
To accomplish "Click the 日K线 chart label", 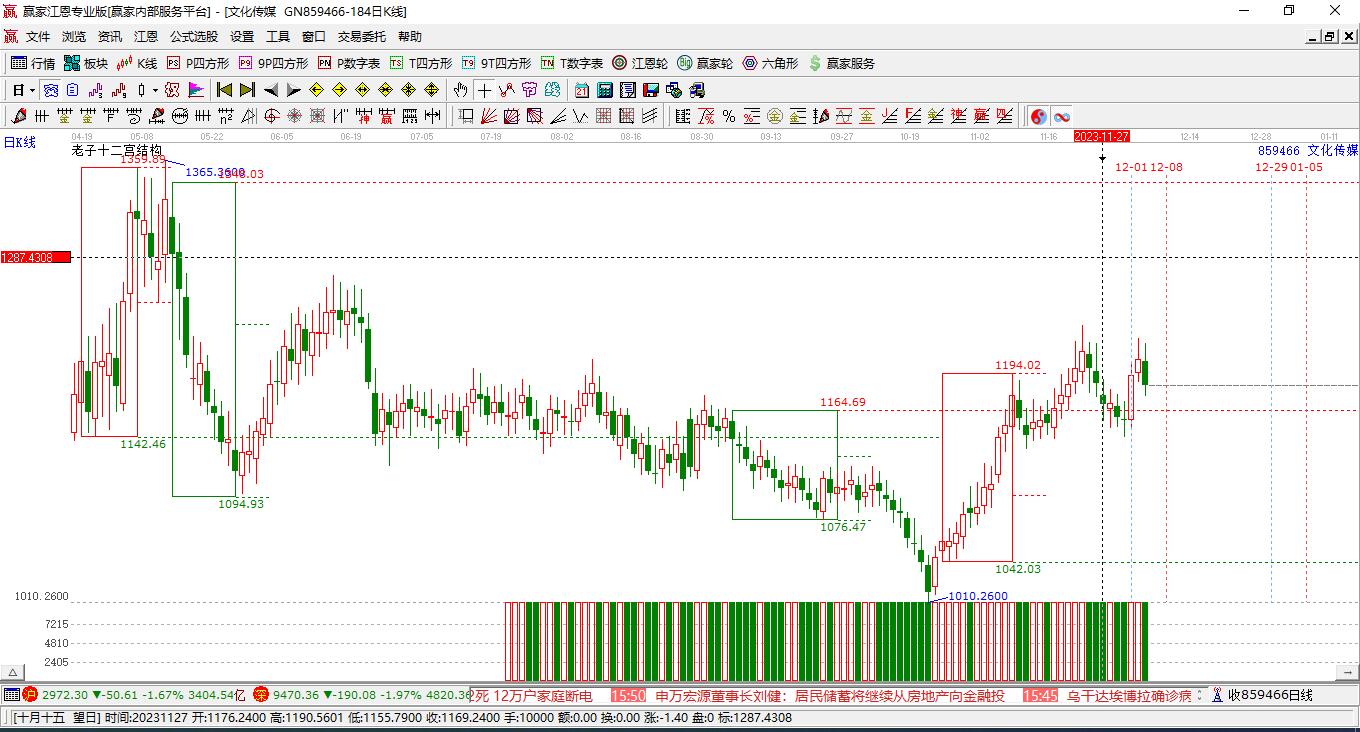I will tap(19, 142).
